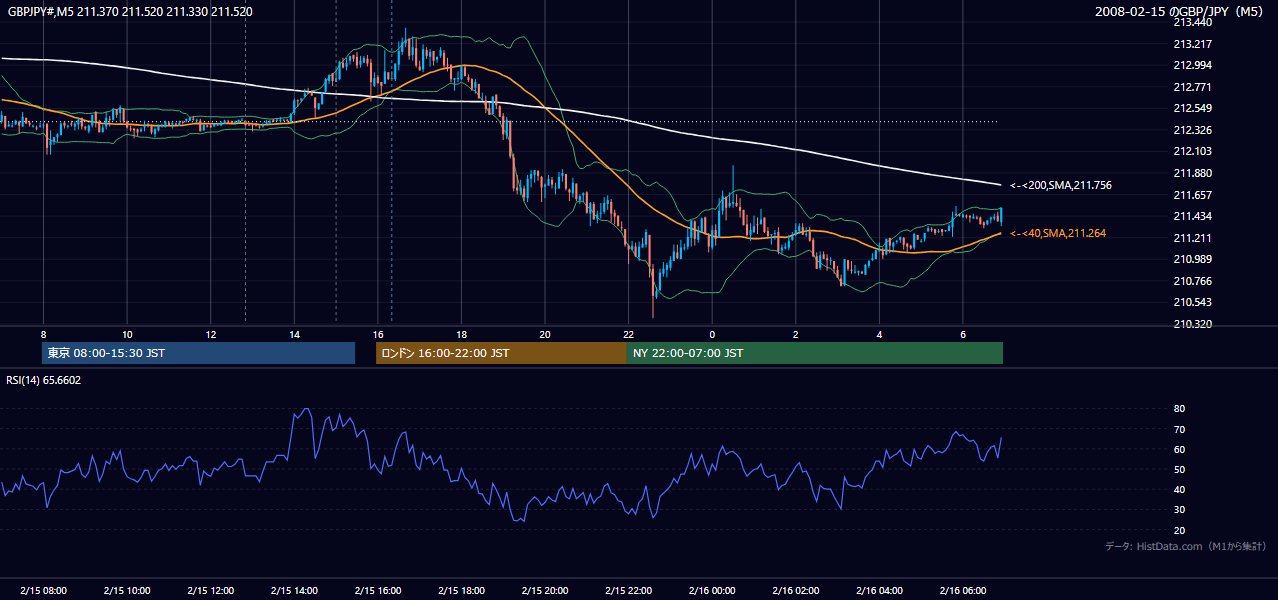Click hour label 18 on chart time axis
Image resolution: width=1278 pixels, height=600 pixels.
pos(461,333)
